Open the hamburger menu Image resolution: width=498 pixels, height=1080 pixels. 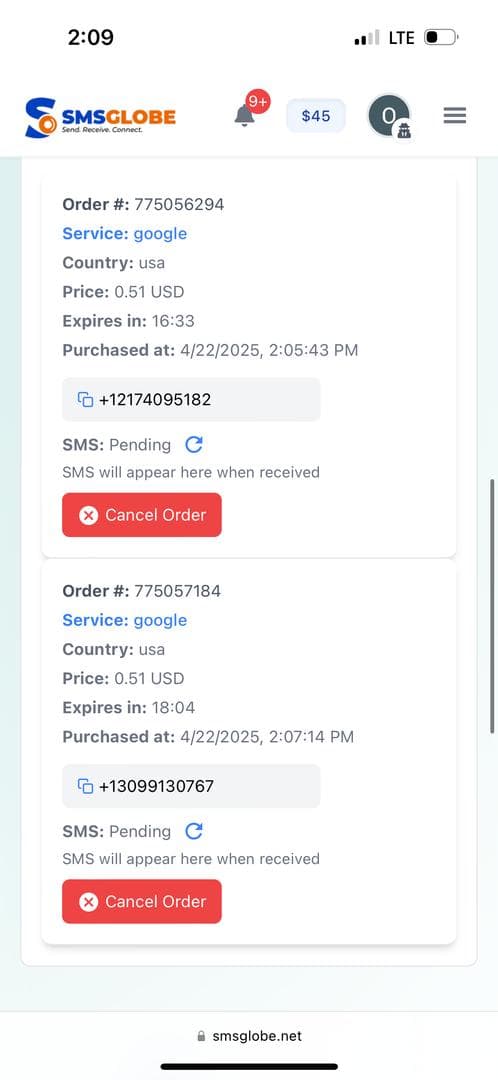pos(455,116)
